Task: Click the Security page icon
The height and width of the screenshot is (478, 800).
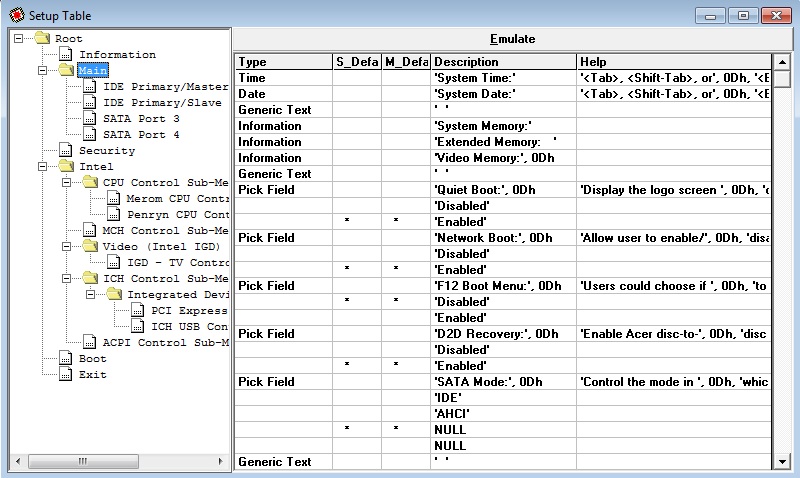Action: click(66, 150)
